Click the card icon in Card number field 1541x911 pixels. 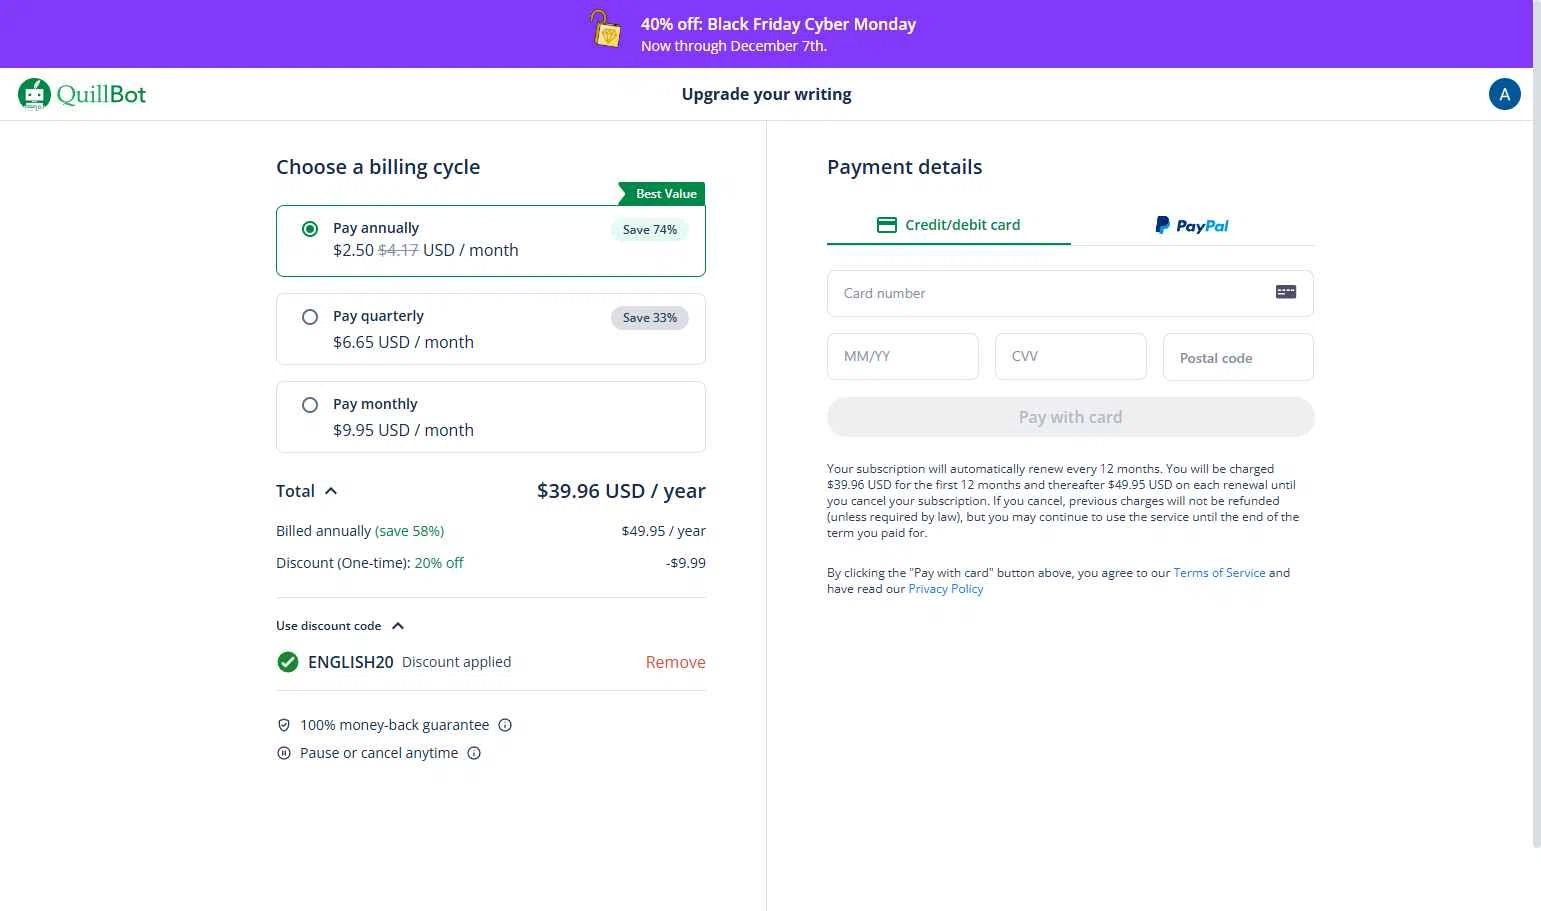tap(1286, 292)
